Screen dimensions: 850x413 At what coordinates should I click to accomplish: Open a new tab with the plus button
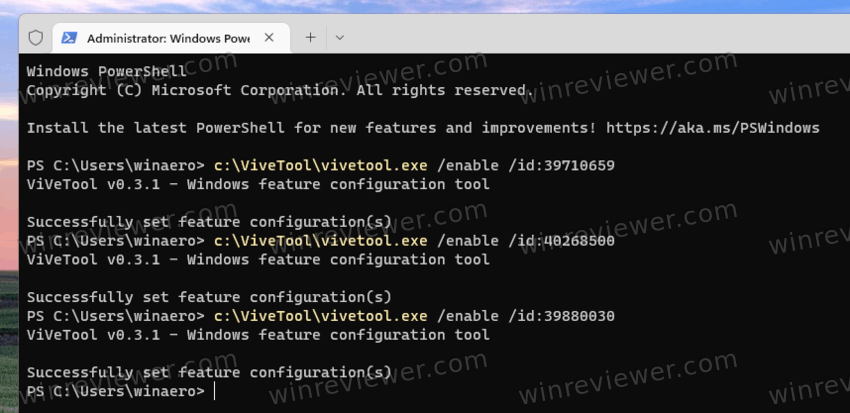click(x=310, y=37)
